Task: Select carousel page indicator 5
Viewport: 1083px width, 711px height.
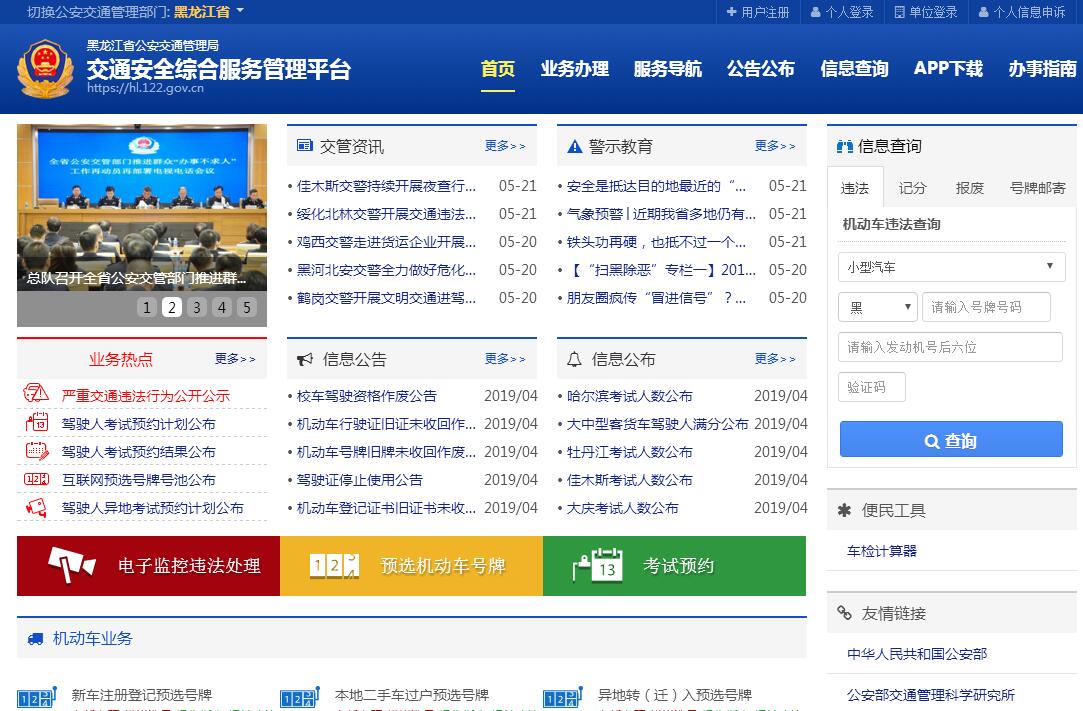Action: point(247,307)
